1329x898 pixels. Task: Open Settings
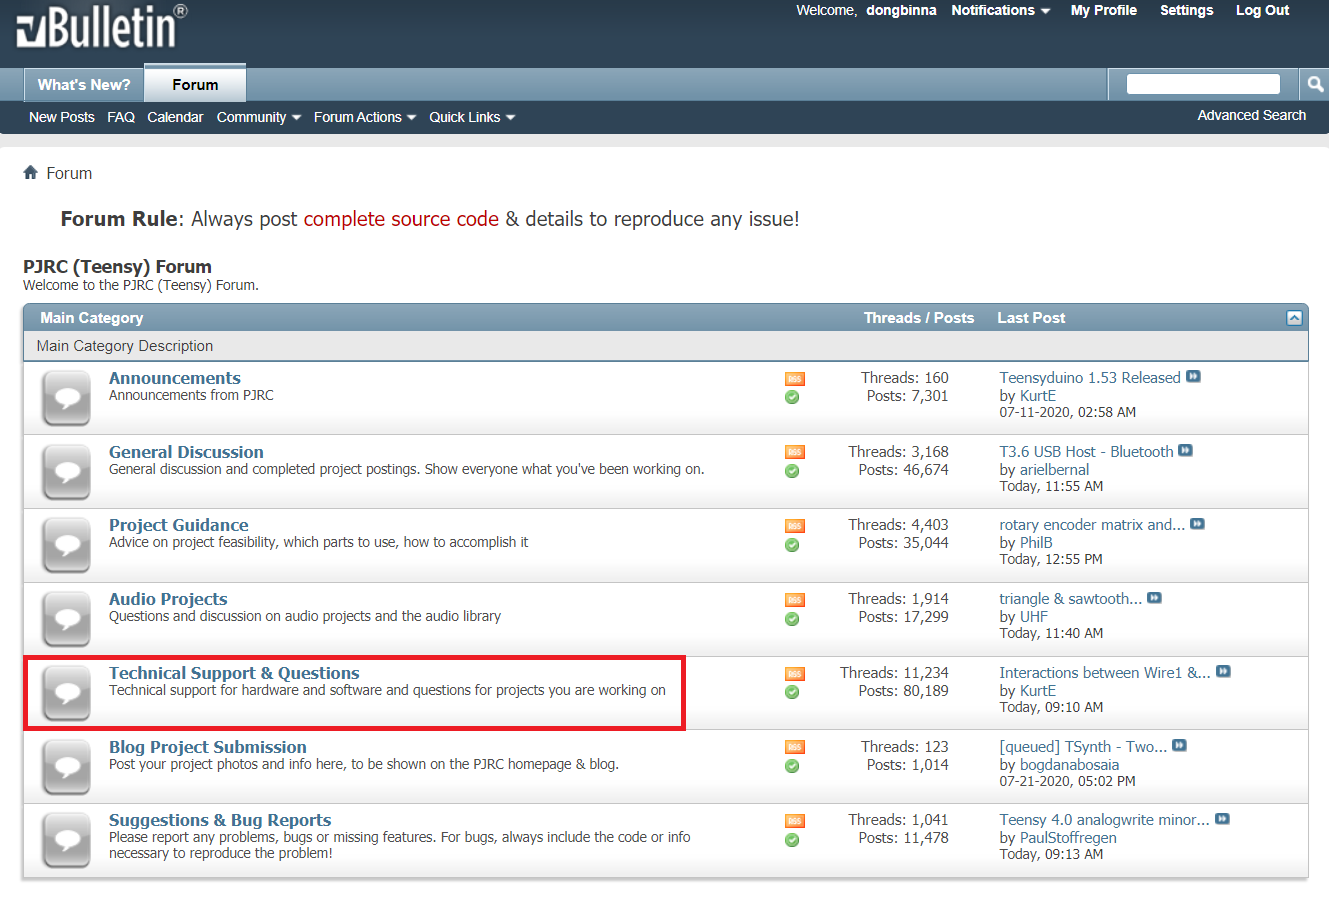click(1187, 10)
